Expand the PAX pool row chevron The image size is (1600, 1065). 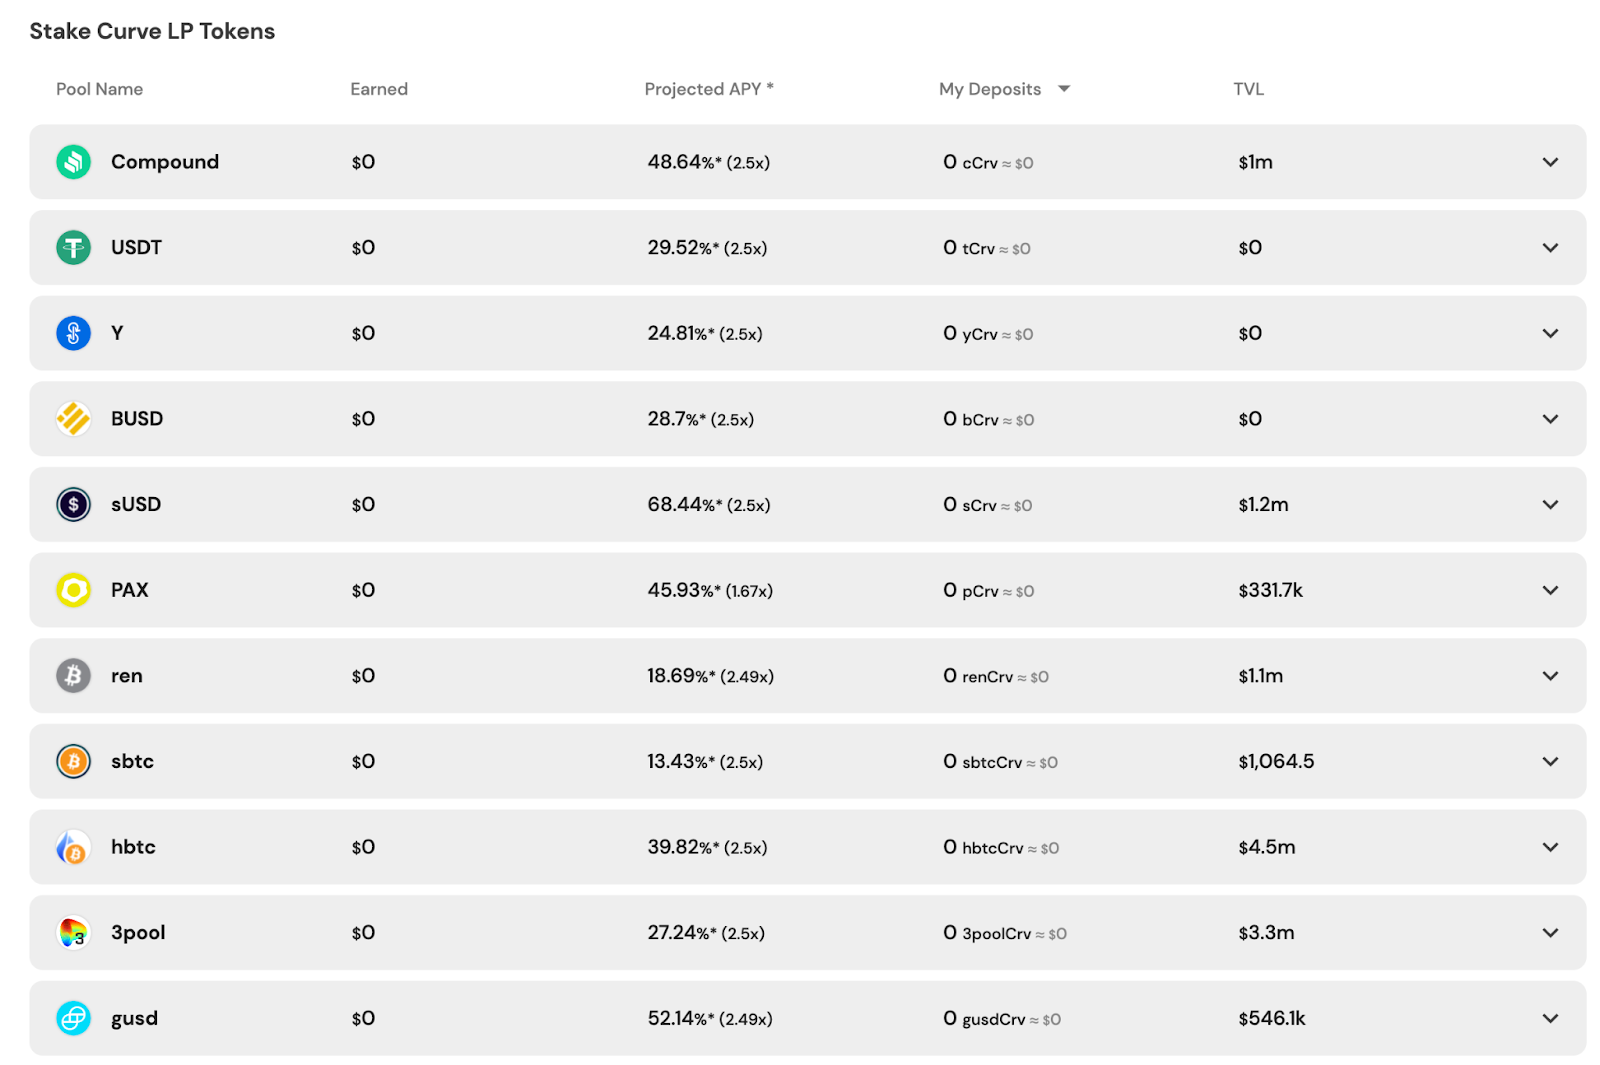pos(1550,590)
